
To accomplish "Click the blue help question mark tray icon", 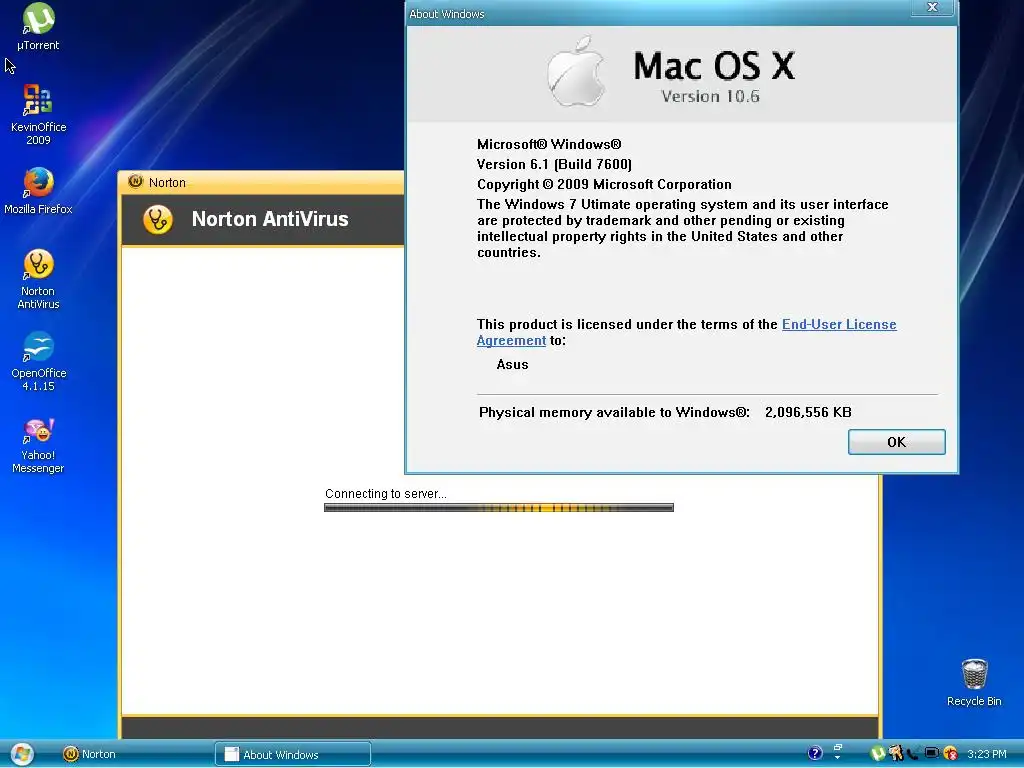I will [815, 753].
